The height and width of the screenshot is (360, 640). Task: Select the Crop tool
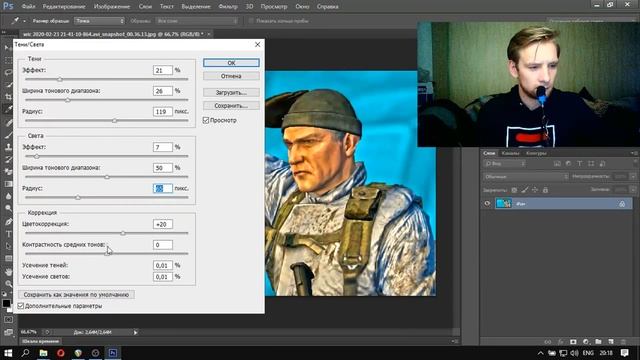pos(8,97)
